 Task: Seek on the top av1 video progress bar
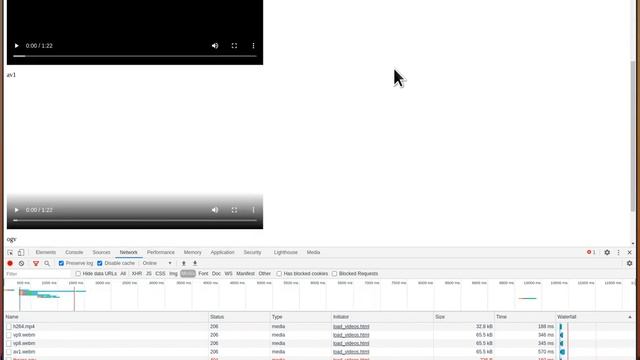[135, 56]
